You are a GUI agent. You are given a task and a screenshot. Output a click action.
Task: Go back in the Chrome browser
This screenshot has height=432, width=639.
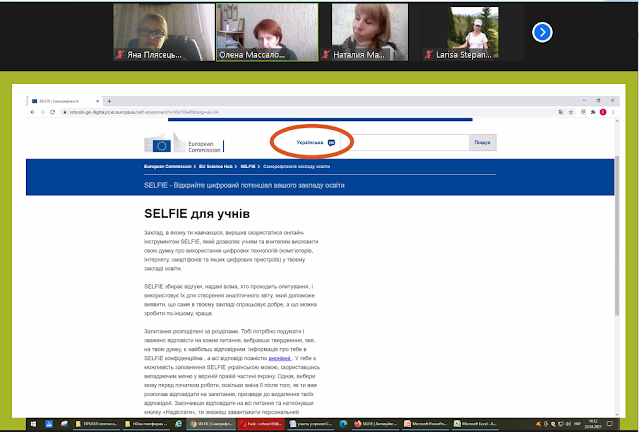(x=33, y=112)
